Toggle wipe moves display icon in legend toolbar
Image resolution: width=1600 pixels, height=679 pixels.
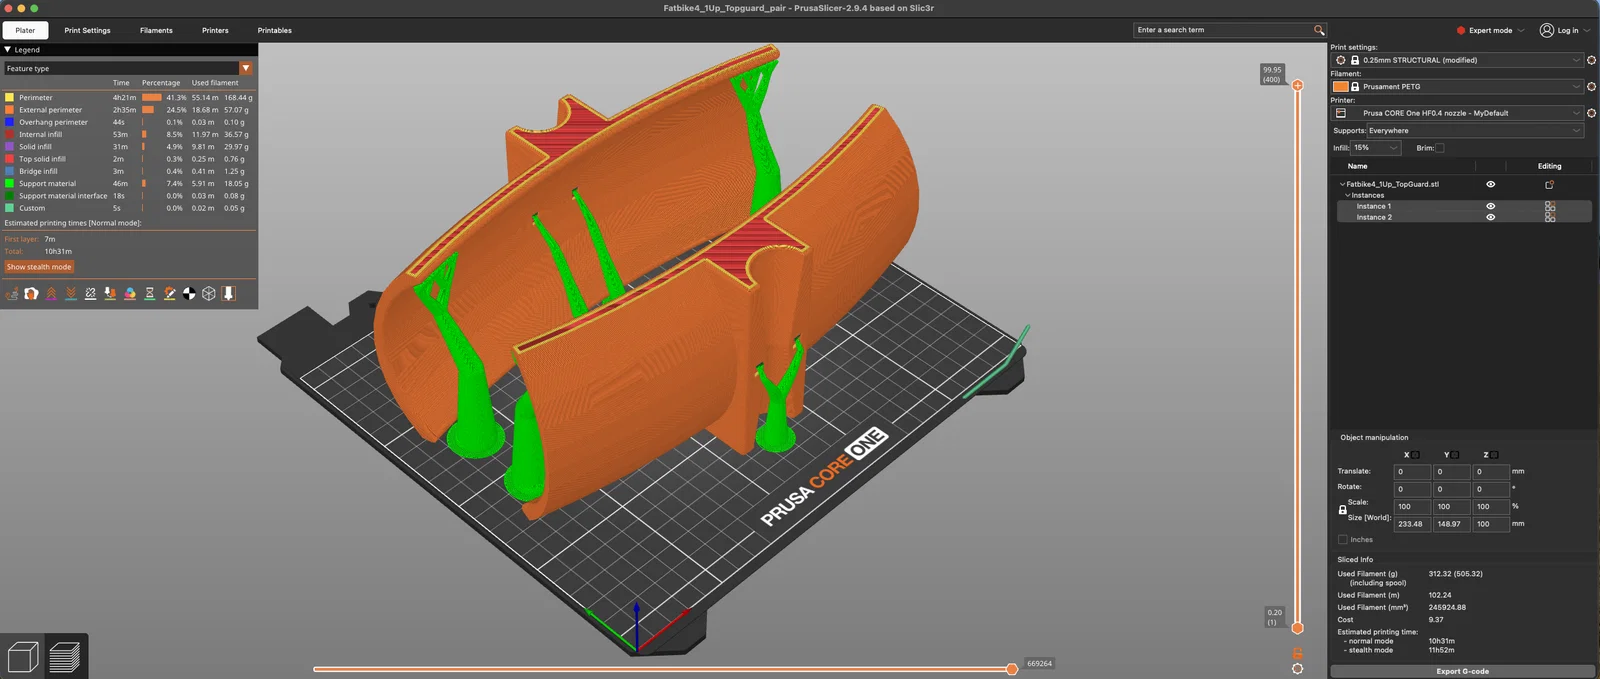(31, 294)
